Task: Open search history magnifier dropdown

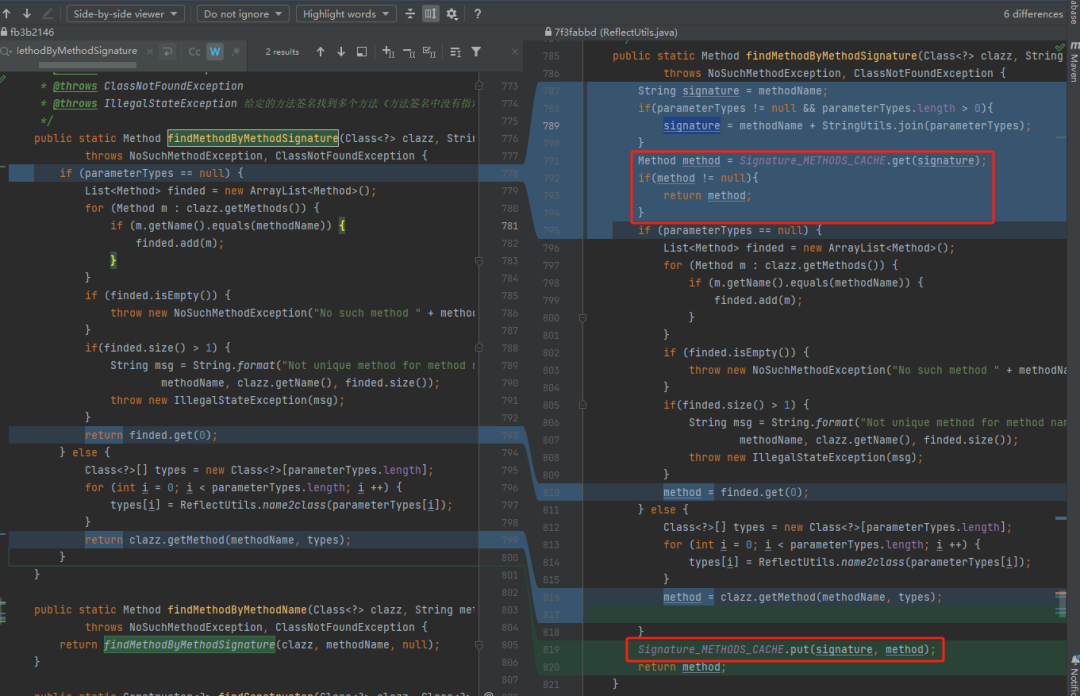Action: click(x=6, y=52)
